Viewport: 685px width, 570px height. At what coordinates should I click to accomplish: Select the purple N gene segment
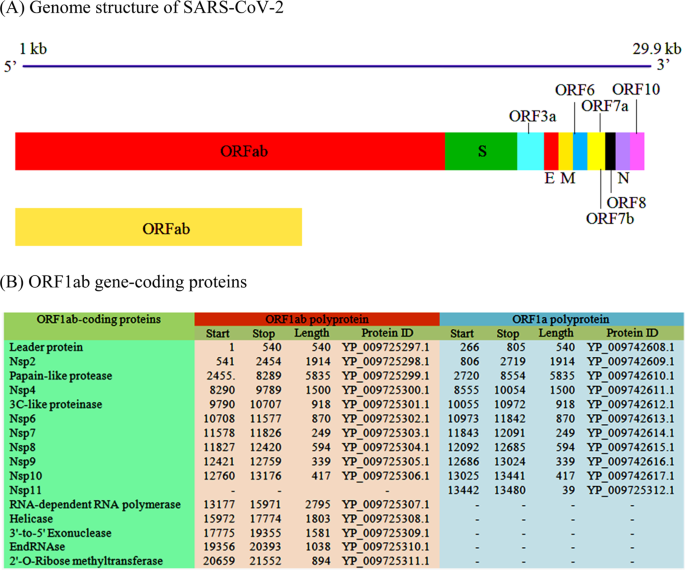pos(623,151)
